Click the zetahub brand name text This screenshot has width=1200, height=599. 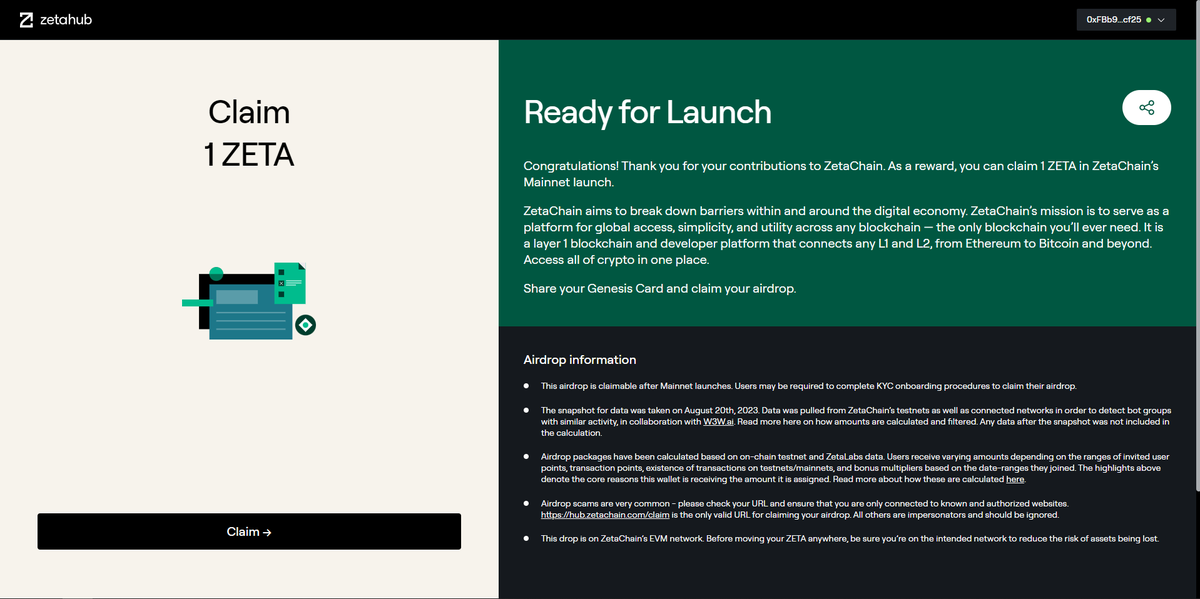coord(67,20)
